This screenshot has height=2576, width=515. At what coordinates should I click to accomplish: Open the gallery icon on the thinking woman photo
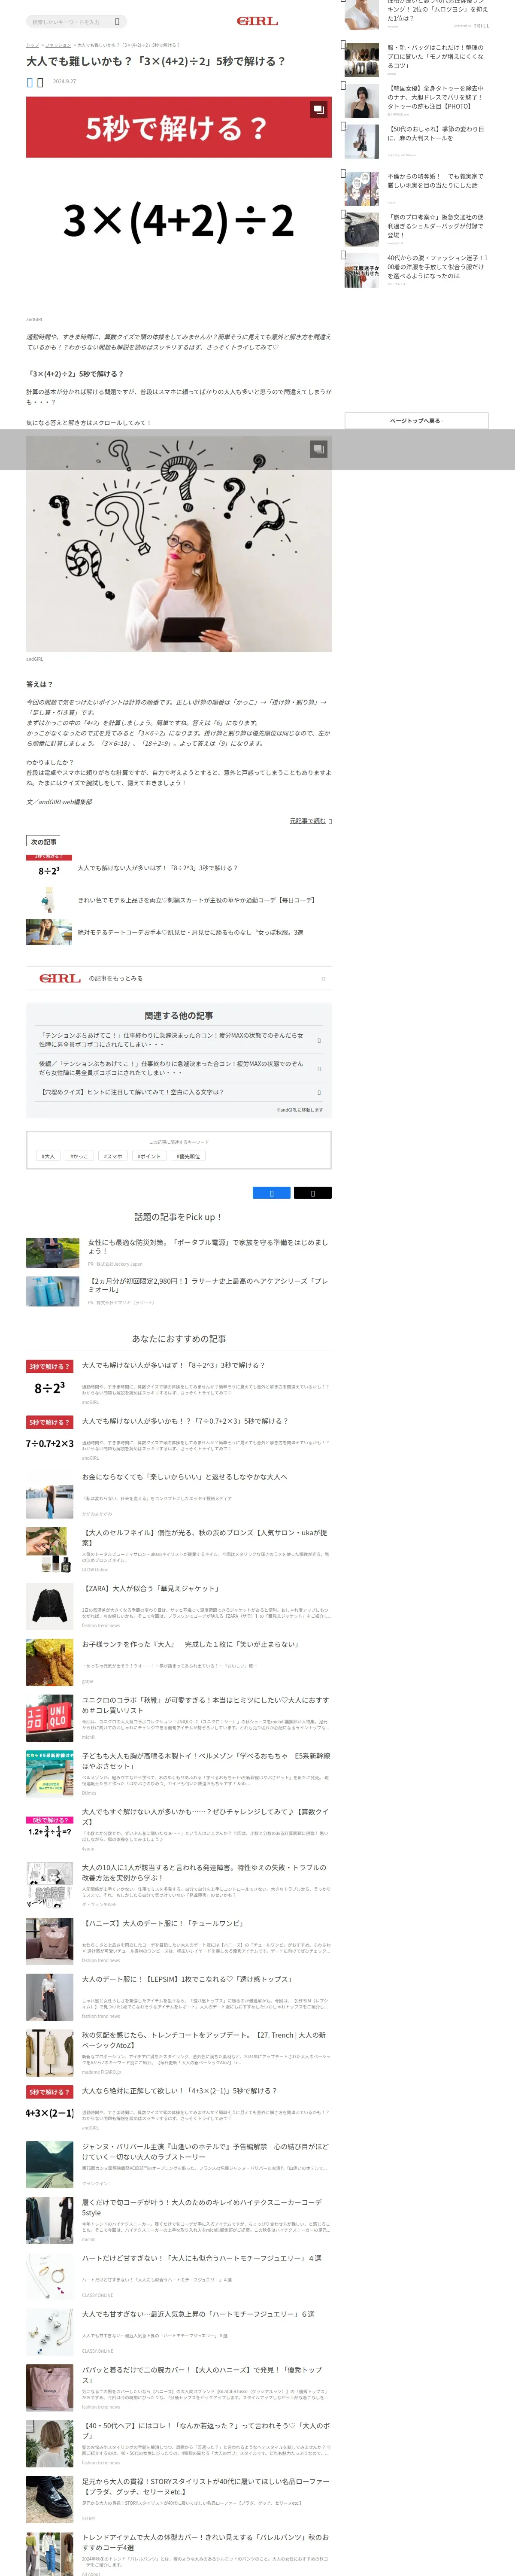point(318,449)
